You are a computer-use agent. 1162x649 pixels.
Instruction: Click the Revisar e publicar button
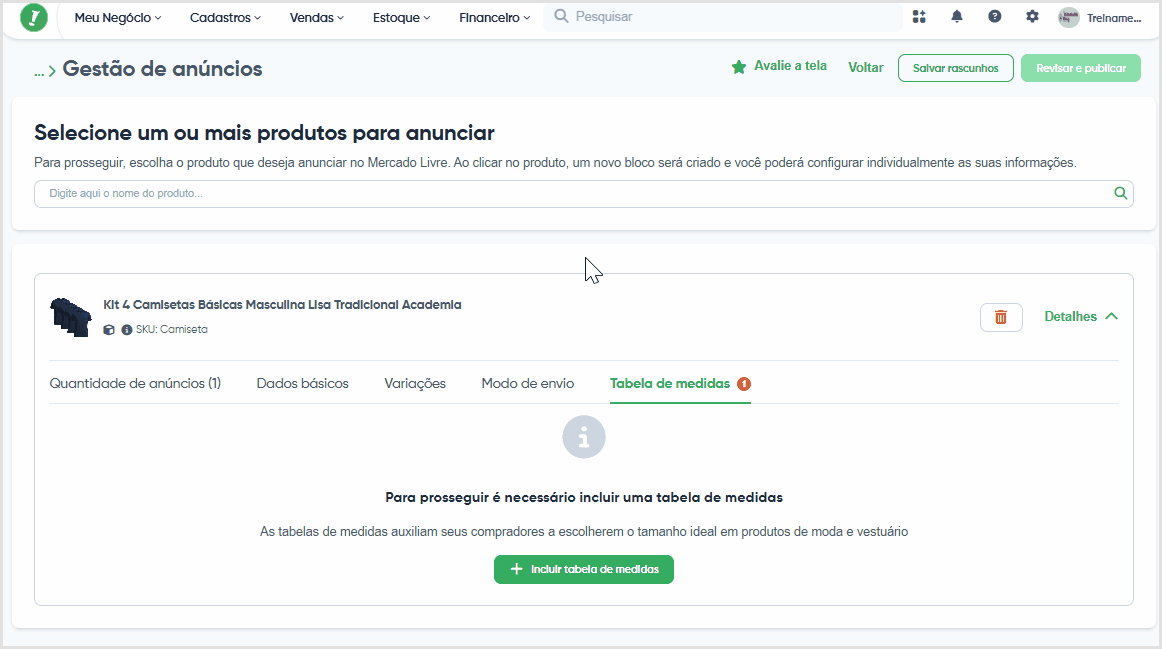(x=1080, y=68)
